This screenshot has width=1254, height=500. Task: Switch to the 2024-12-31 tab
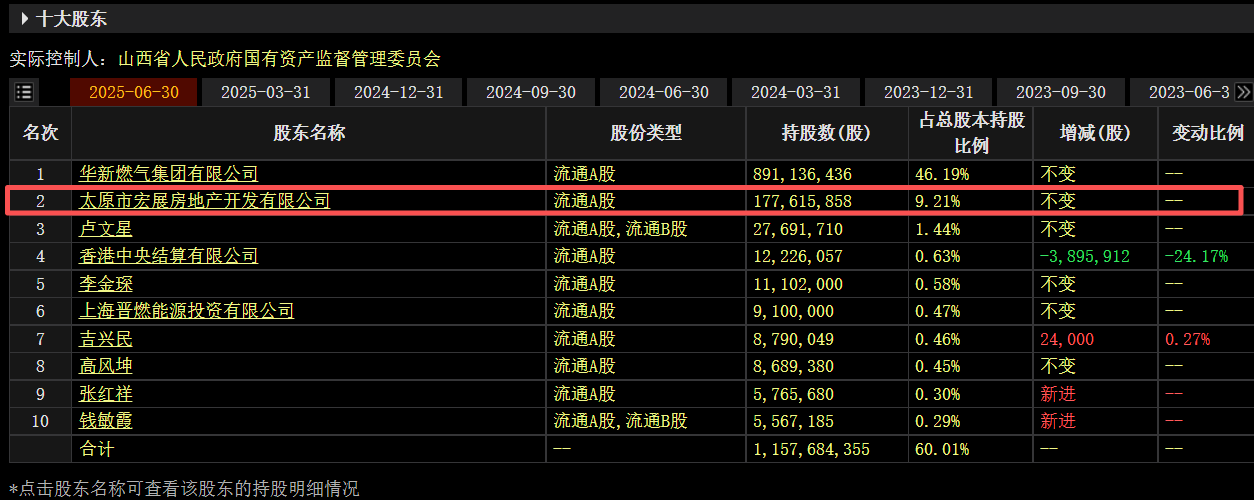[398, 92]
